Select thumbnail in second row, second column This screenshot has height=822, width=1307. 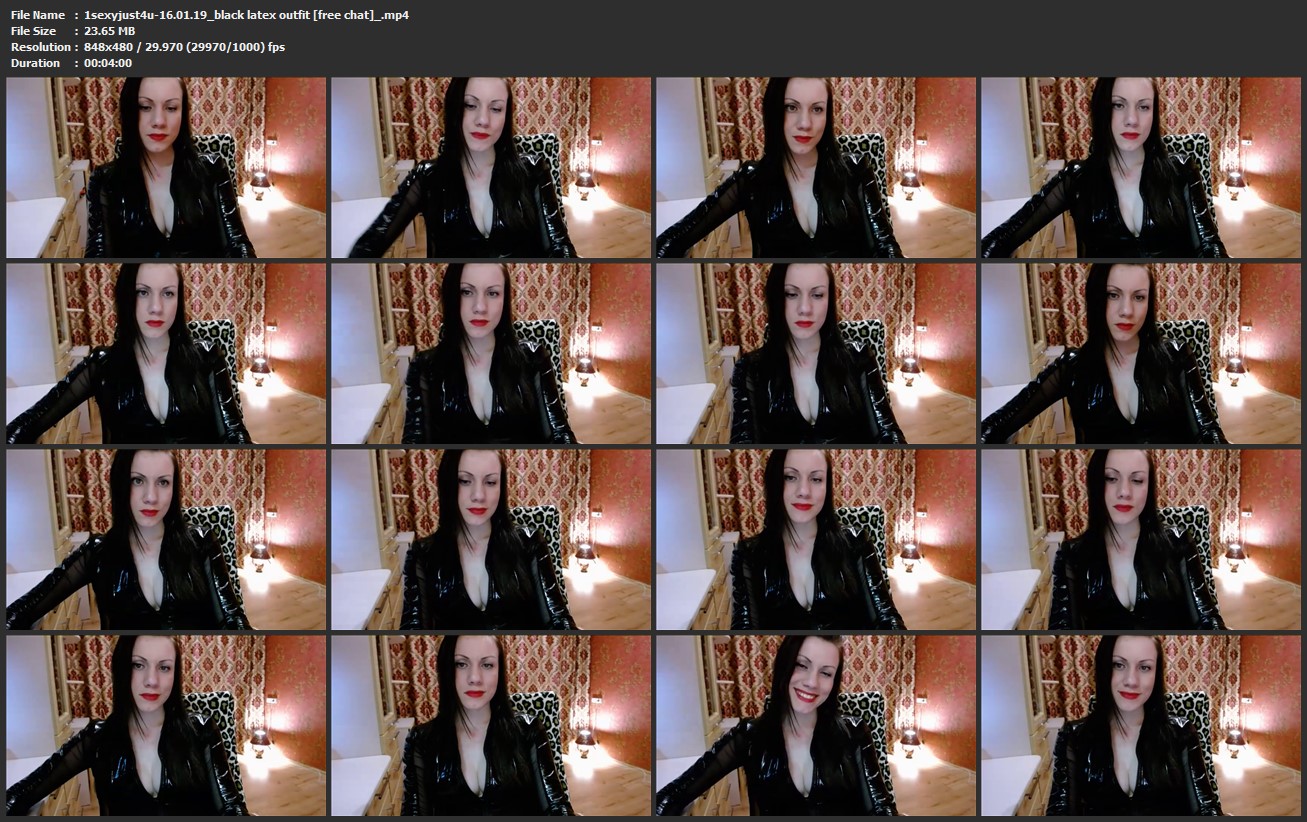coord(491,354)
